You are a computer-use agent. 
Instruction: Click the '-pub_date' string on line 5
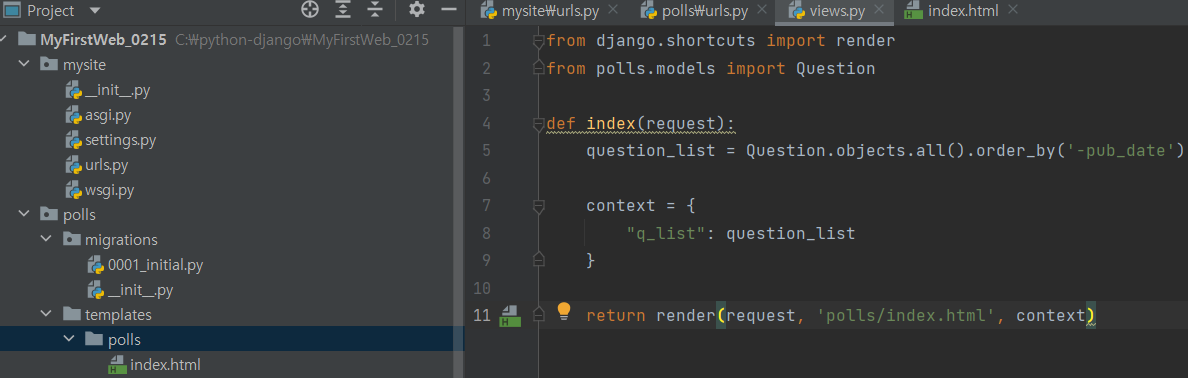pos(1125,150)
